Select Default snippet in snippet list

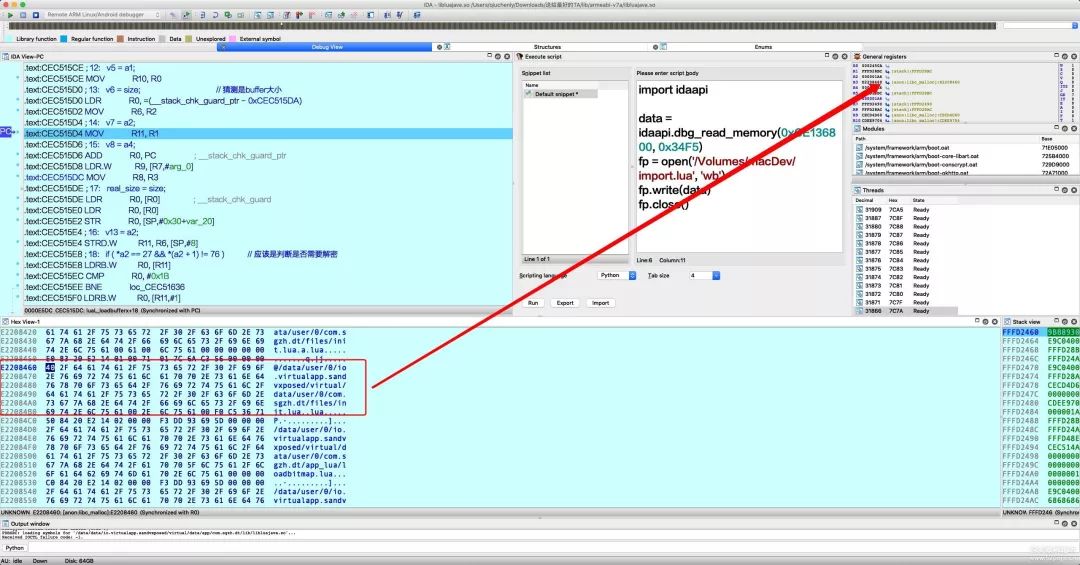564,94
